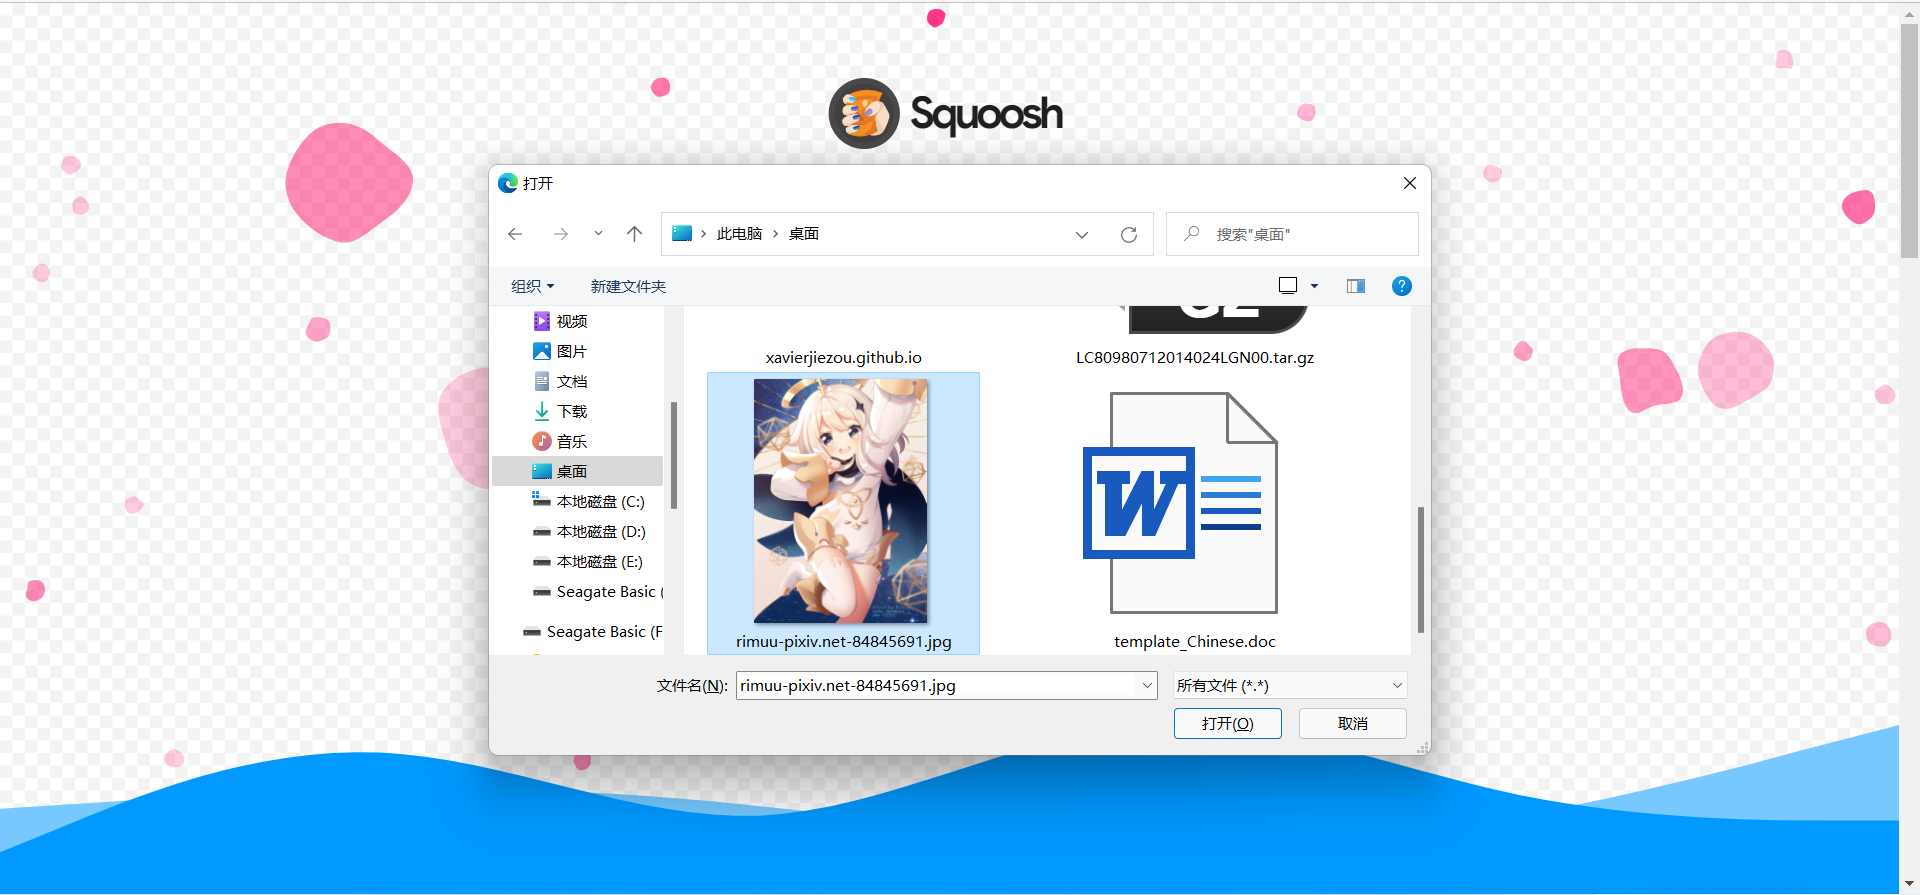This screenshot has width=1920, height=895.
Task: Go up one folder level
Action: click(634, 234)
